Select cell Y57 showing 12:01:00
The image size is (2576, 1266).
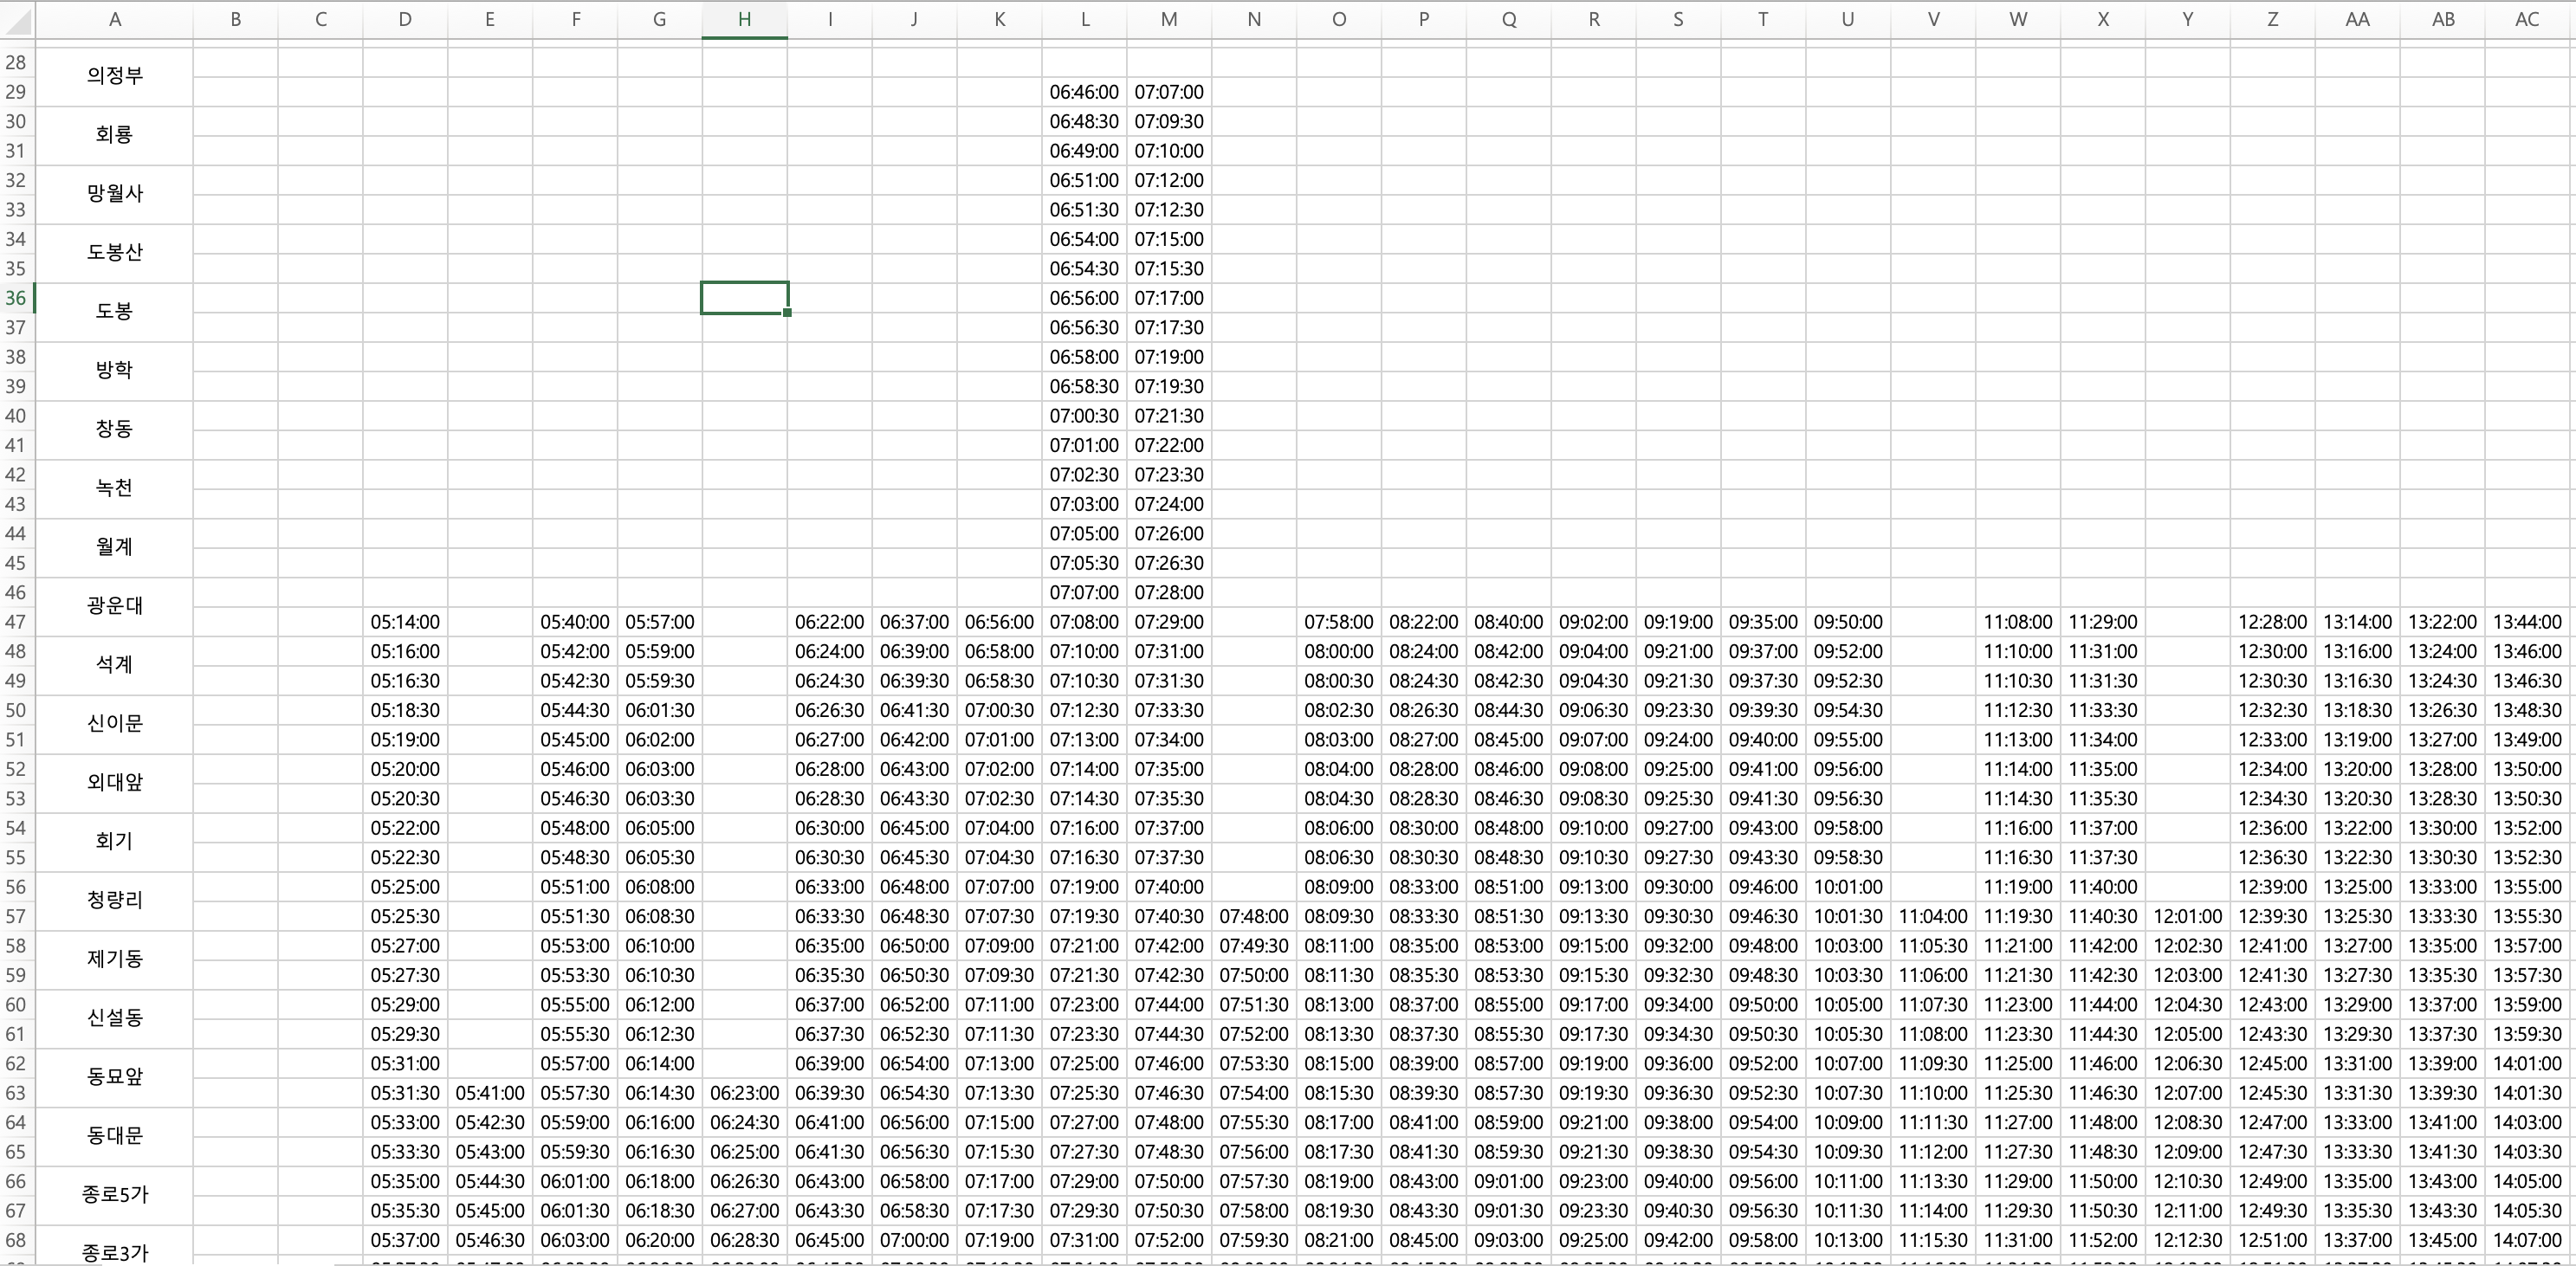tap(2187, 917)
